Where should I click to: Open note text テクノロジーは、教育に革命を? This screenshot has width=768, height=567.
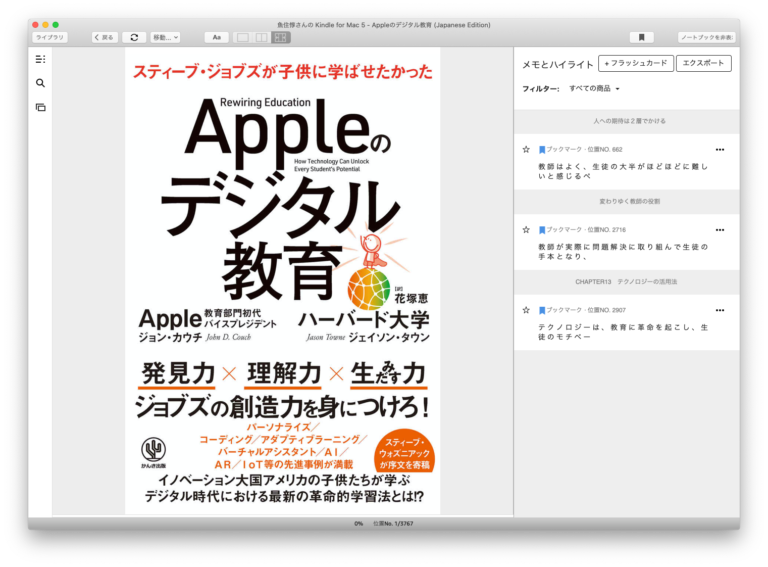click(x=623, y=332)
